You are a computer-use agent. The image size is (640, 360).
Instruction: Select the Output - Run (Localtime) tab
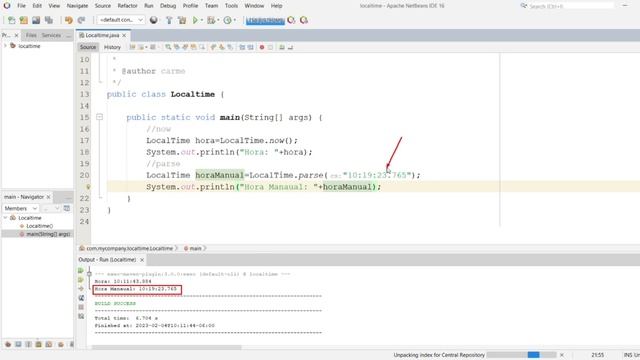[x=107, y=260]
